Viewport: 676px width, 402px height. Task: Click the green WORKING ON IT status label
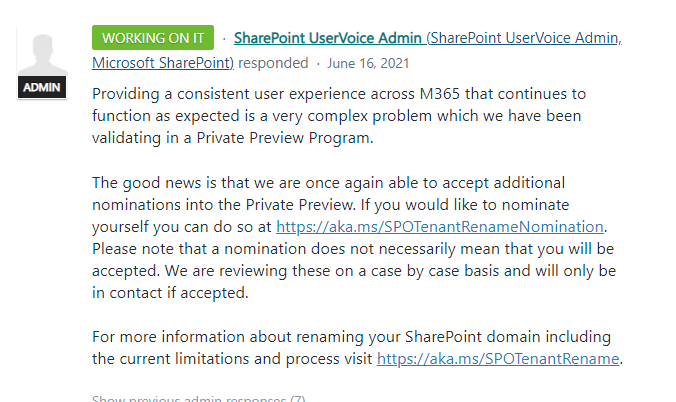click(x=153, y=38)
